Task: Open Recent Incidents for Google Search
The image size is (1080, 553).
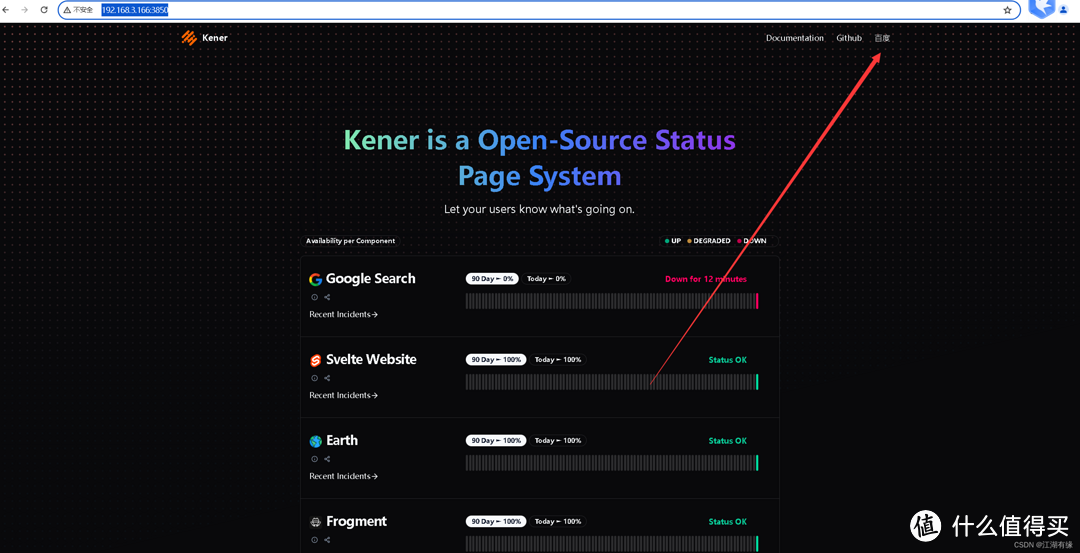Action: click(344, 315)
